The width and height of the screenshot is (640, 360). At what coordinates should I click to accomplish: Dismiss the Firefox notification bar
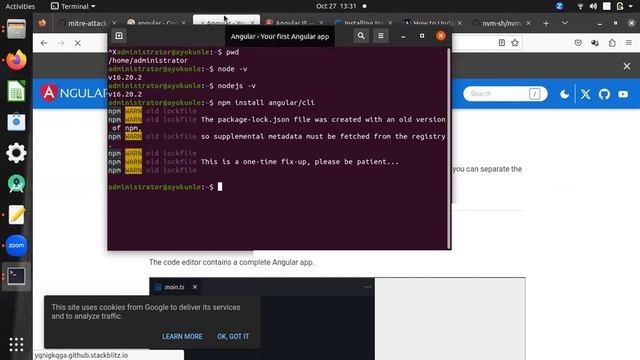pyautogui.click(x=627, y=66)
